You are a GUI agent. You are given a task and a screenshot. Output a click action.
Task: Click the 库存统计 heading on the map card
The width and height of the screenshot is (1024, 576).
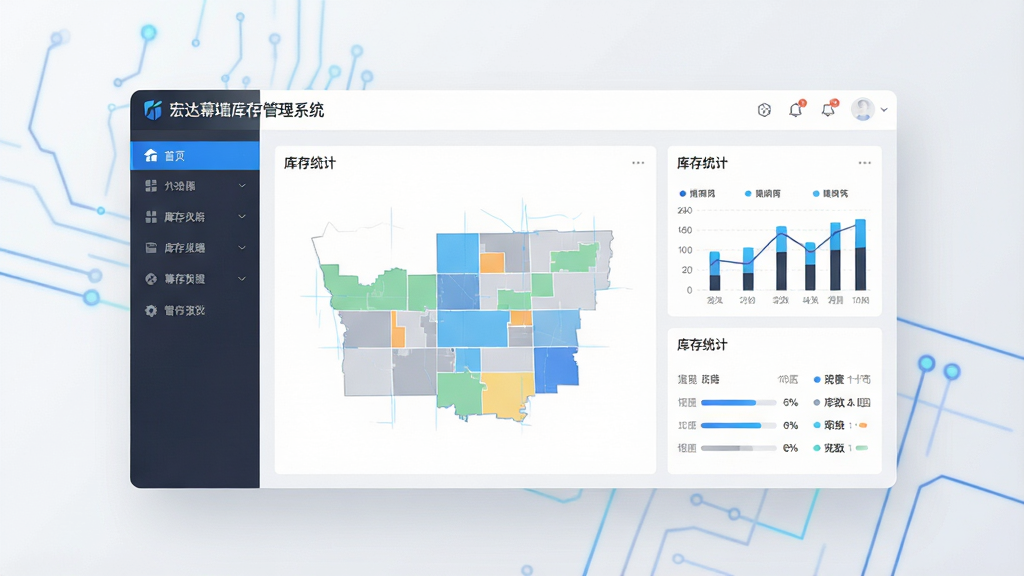point(310,163)
